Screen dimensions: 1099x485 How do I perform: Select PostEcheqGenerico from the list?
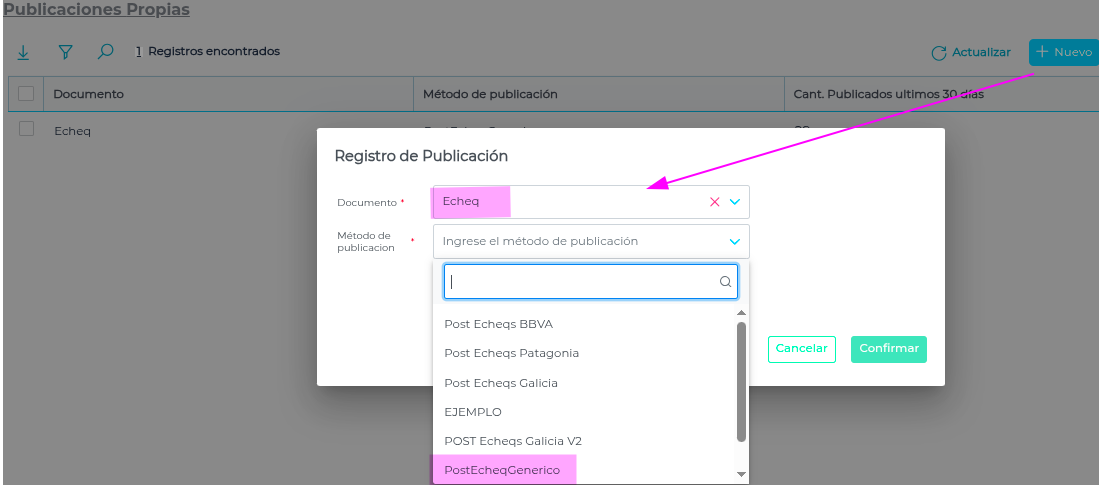coord(502,470)
